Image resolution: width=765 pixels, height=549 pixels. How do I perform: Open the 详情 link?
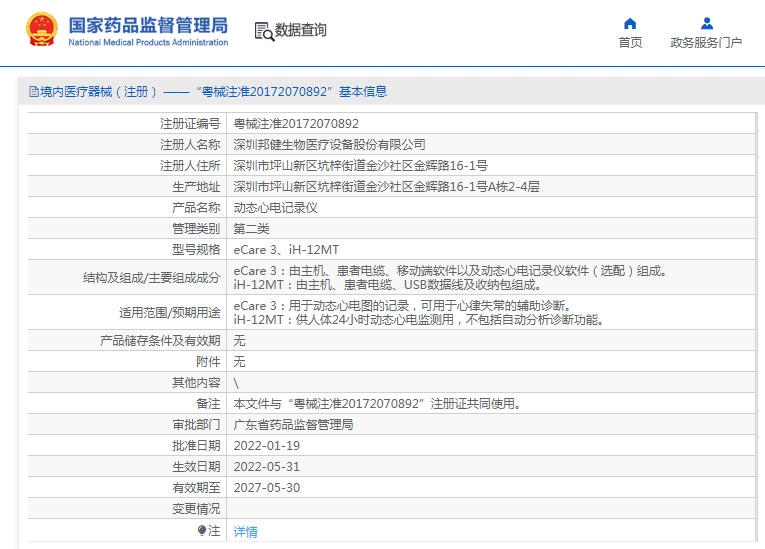click(245, 531)
